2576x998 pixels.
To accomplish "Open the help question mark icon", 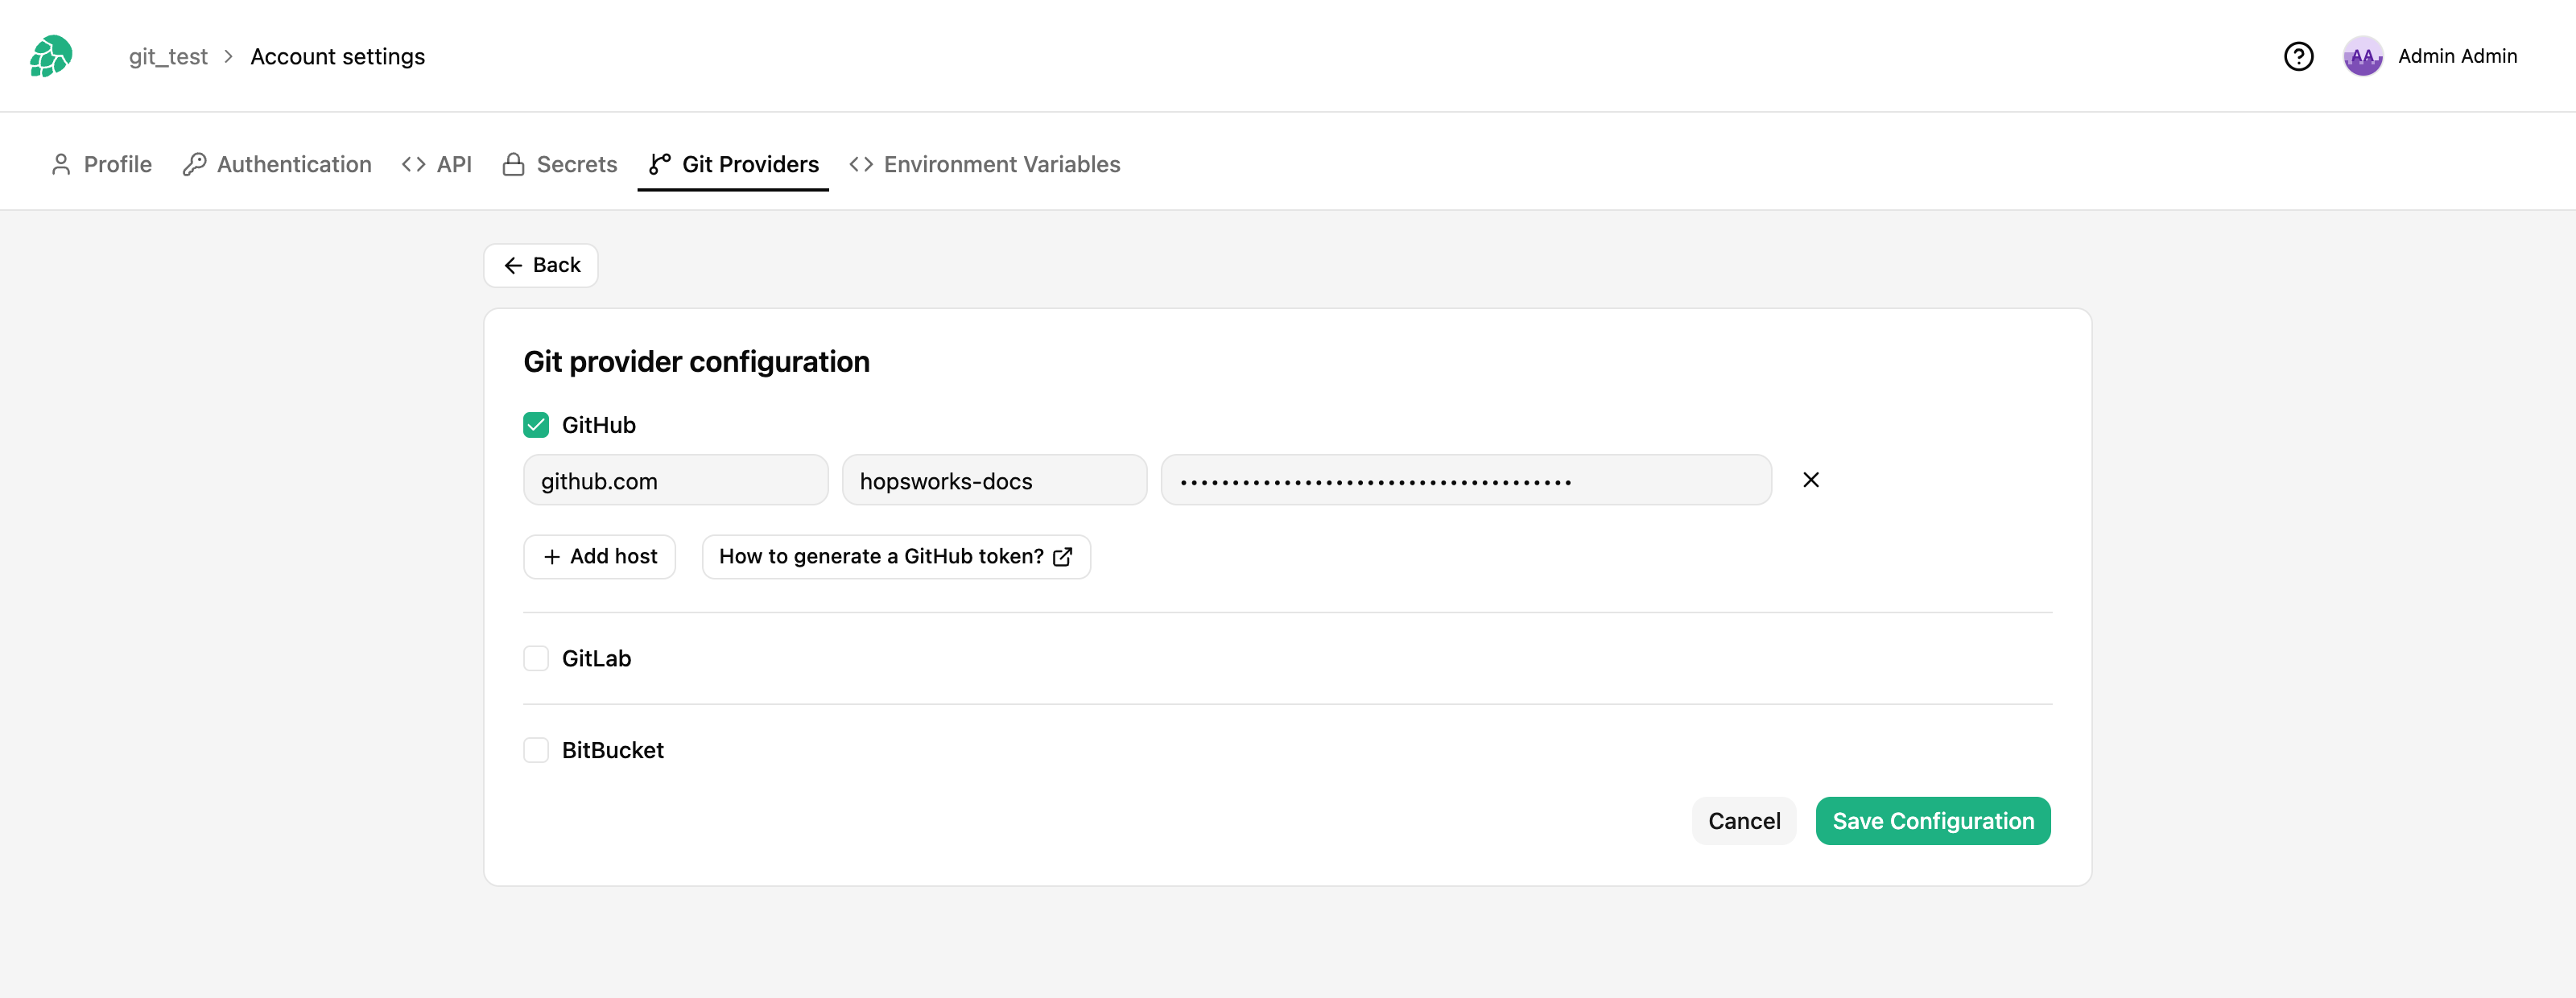I will 2298,56.
